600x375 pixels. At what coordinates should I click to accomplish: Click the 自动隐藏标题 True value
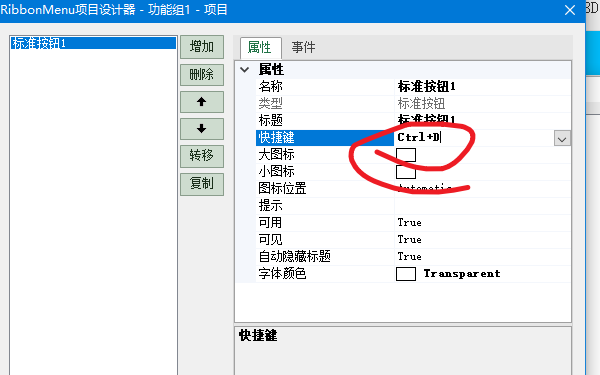[x=409, y=257]
